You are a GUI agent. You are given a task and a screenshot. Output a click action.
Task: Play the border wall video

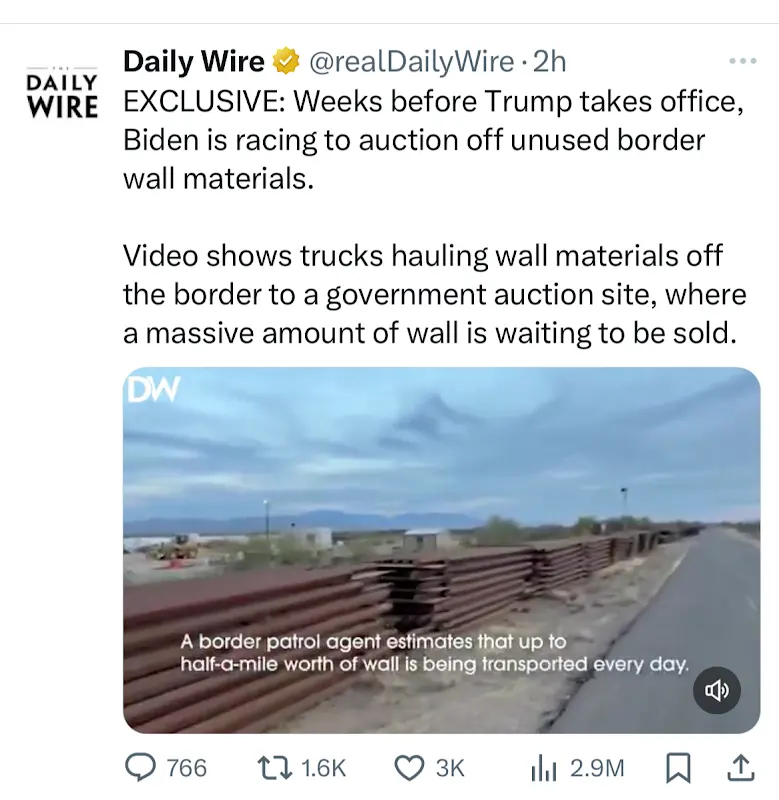[x=442, y=550]
